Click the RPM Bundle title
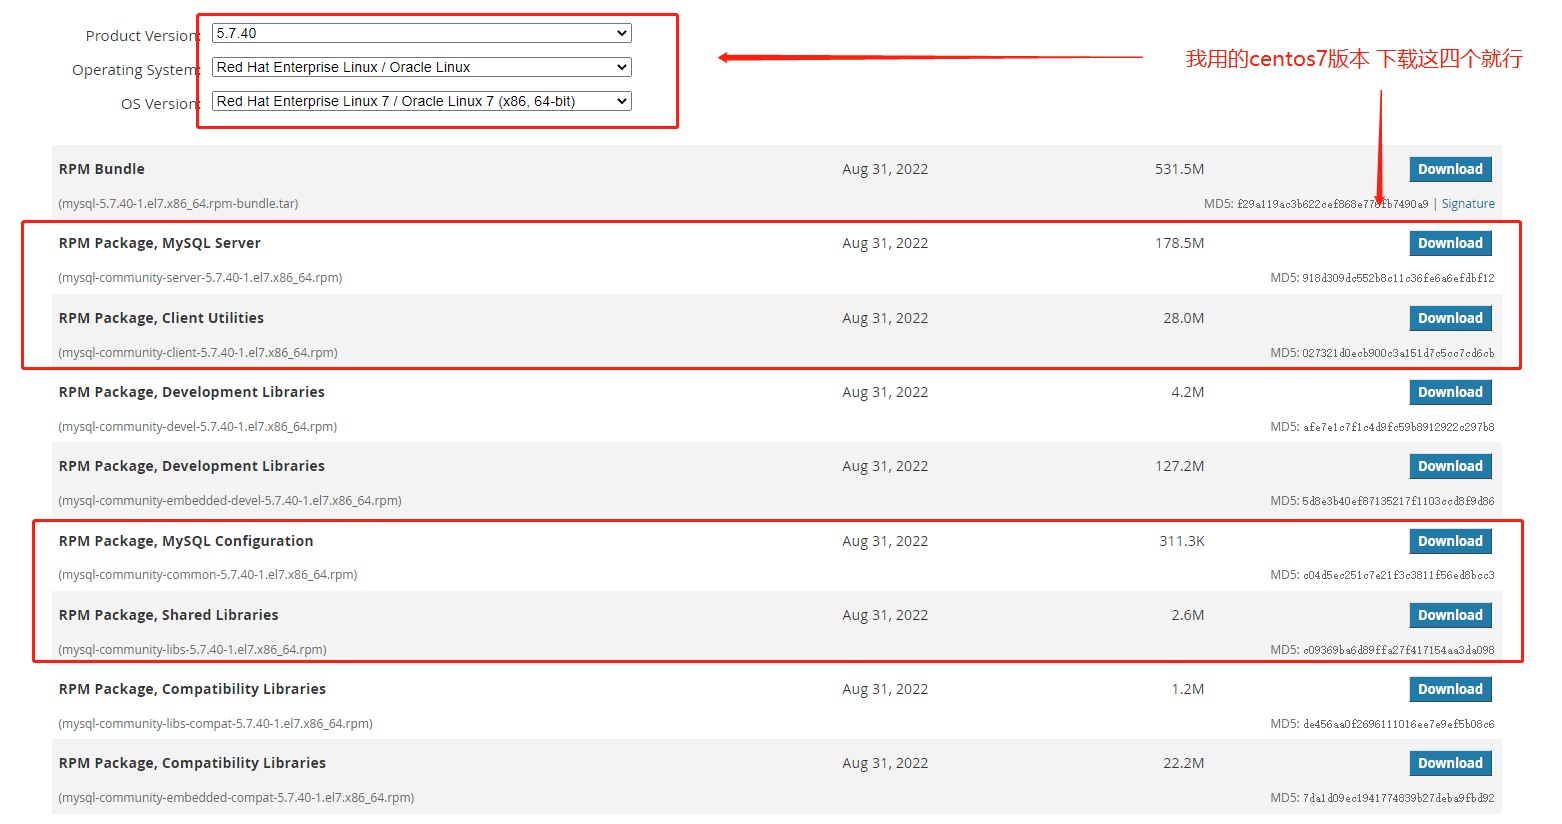The image size is (1562, 824). 102,169
